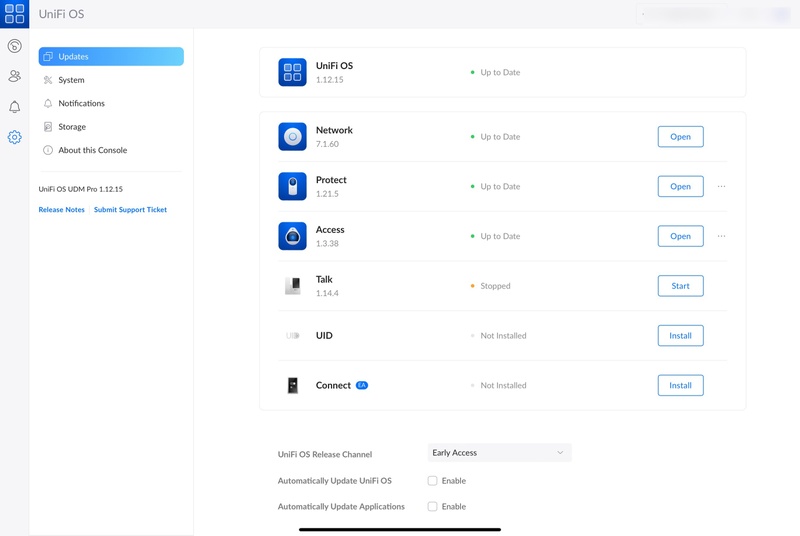Click the Protect application icon

[292, 186]
